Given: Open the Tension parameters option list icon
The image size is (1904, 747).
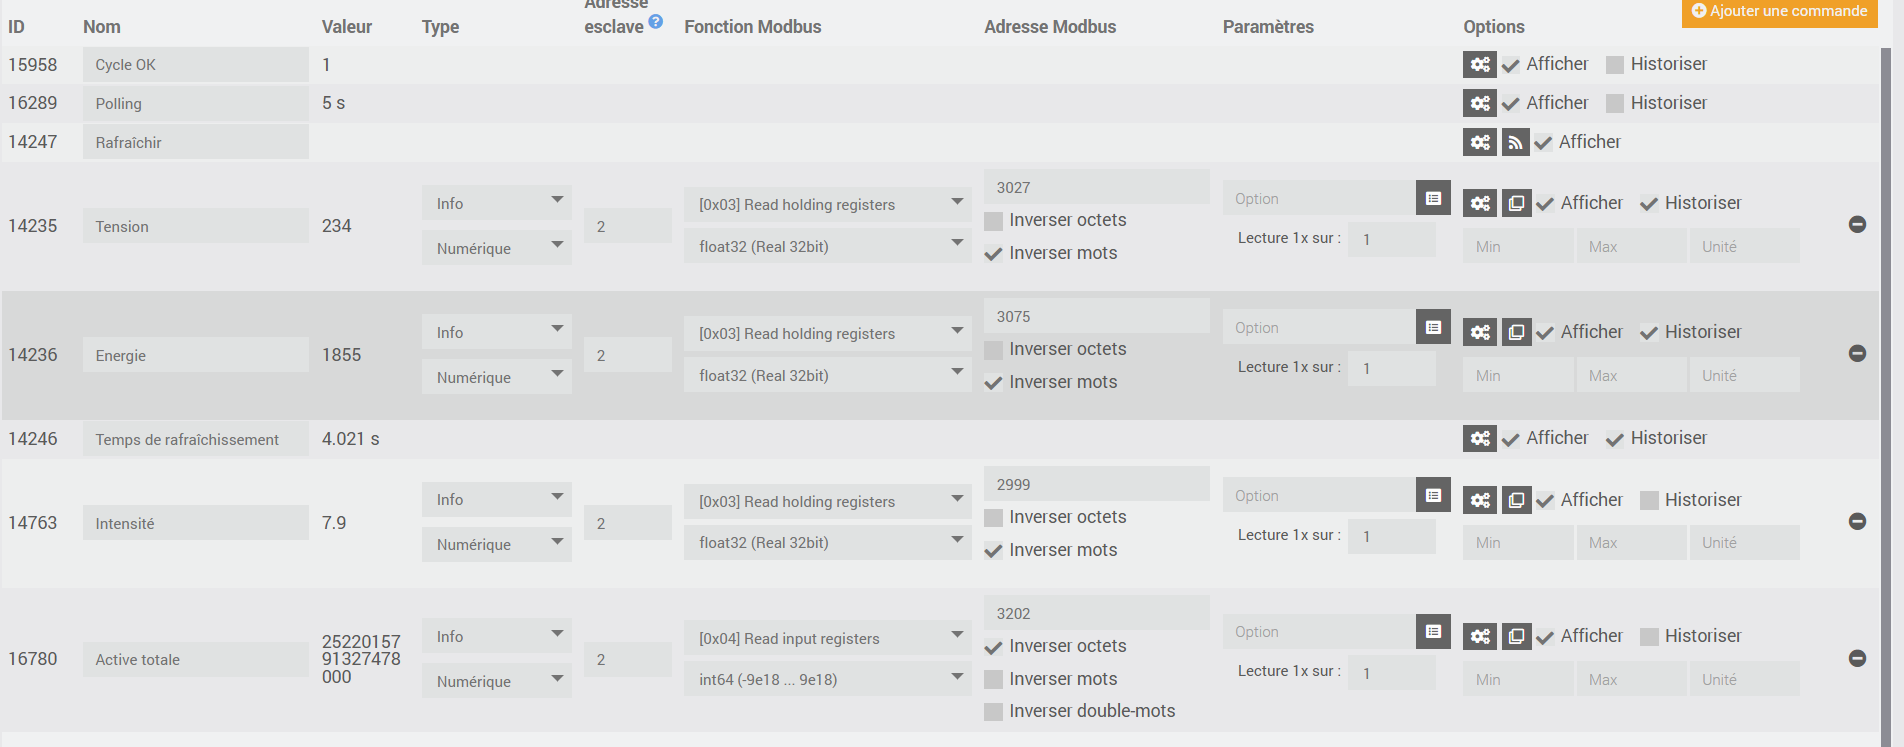Looking at the screenshot, I should tap(1433, 199).
